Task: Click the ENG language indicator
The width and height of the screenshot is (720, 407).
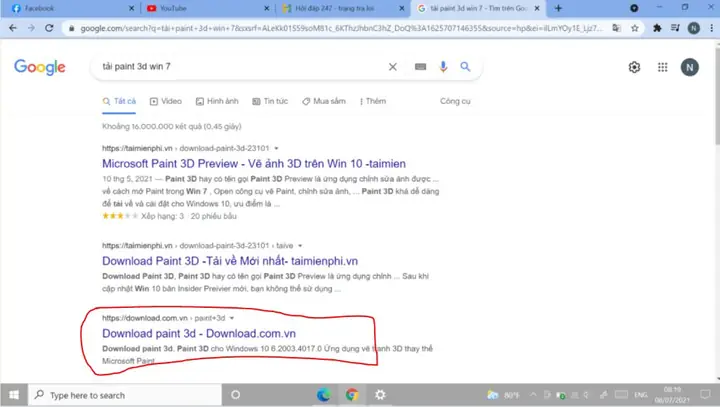Action: click(x=641, y=395)
